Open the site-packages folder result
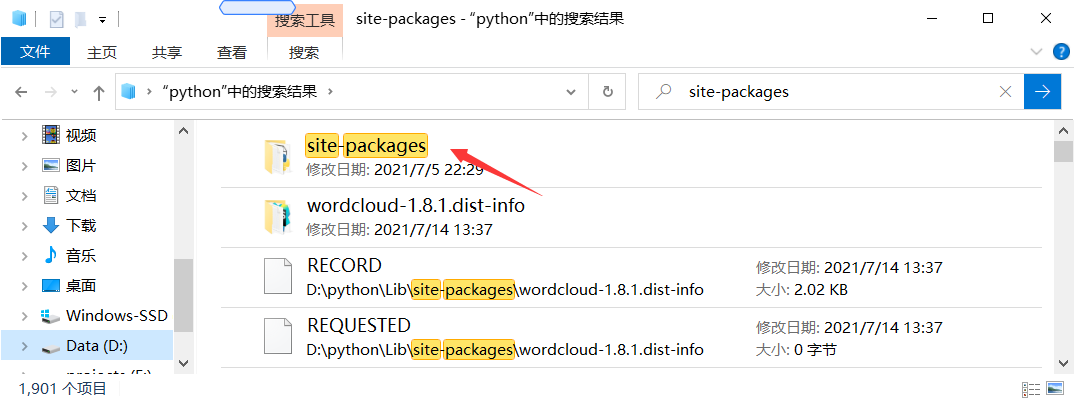1075x404 pixels. click(x=366, y=146)
